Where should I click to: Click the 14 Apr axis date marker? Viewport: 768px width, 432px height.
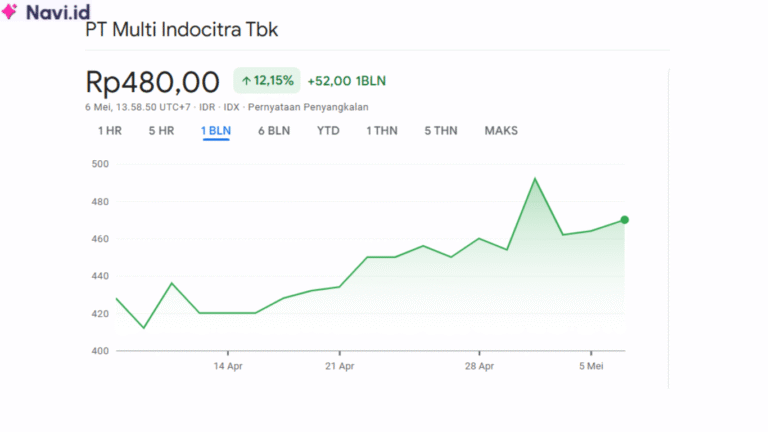click(228, 366)
